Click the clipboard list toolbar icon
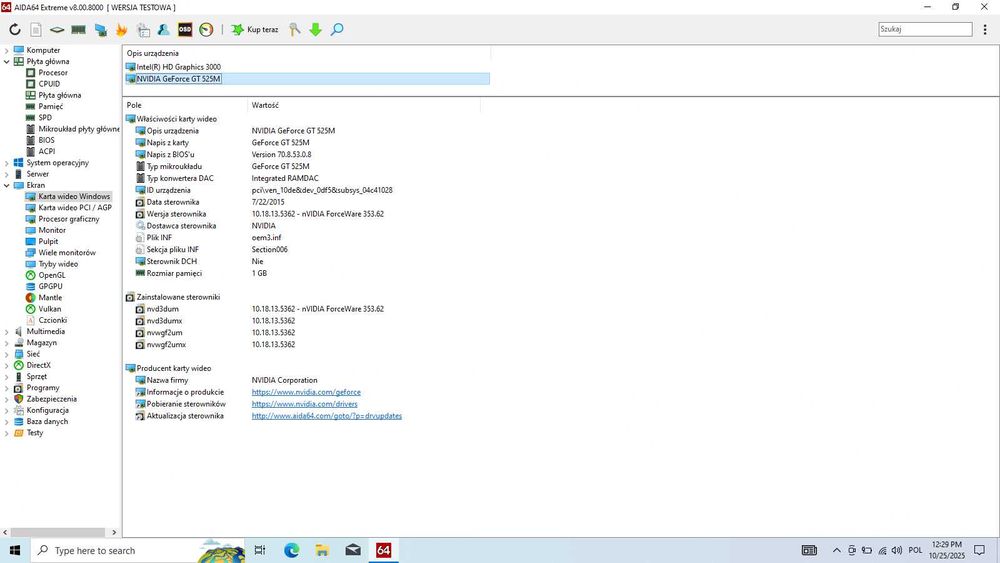The width and height of the screenshot is (1000, 563). (x=143, y=29)
